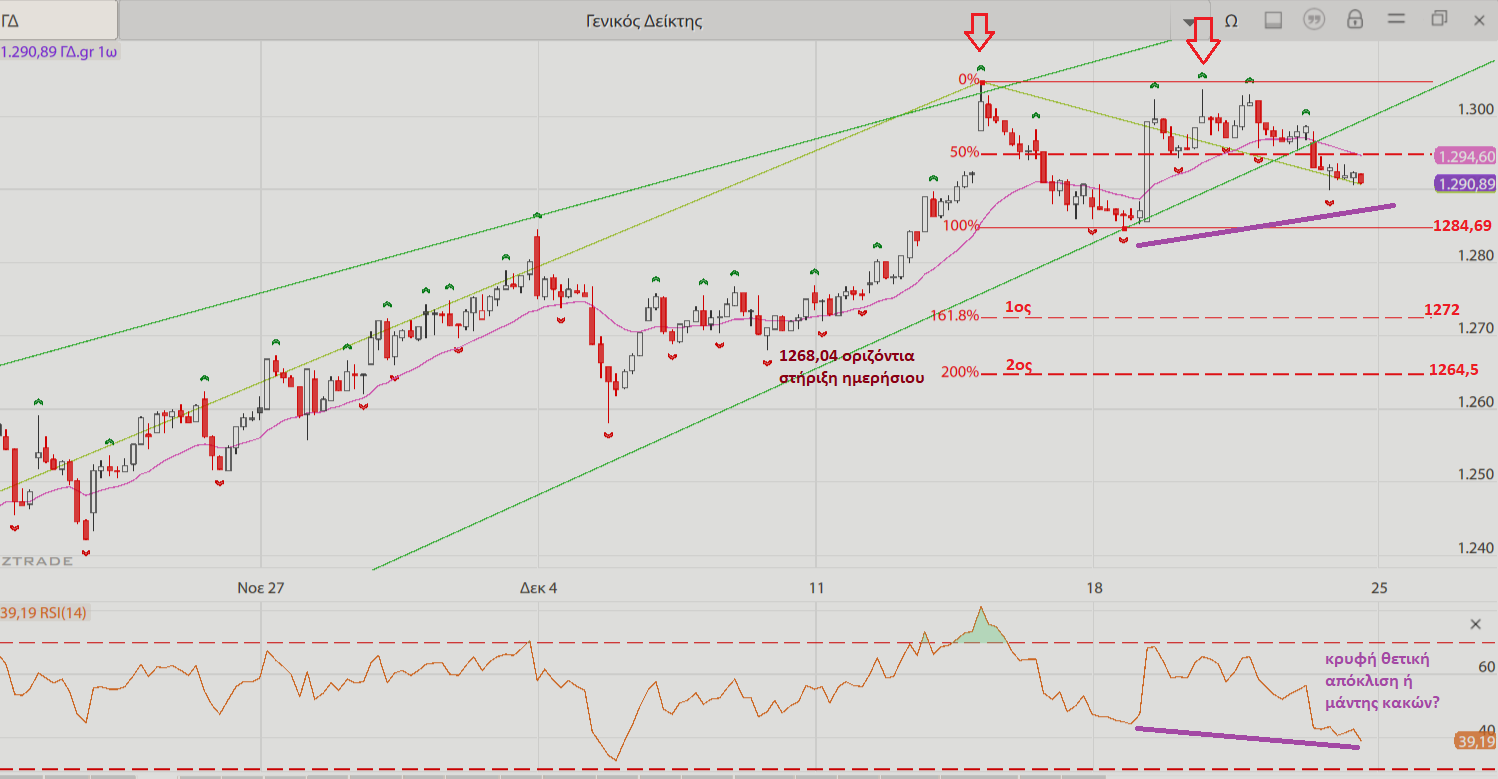Click the 25 date label on the time axis
Screen dimensions: 1498x779
click(x=1378, y=588)
